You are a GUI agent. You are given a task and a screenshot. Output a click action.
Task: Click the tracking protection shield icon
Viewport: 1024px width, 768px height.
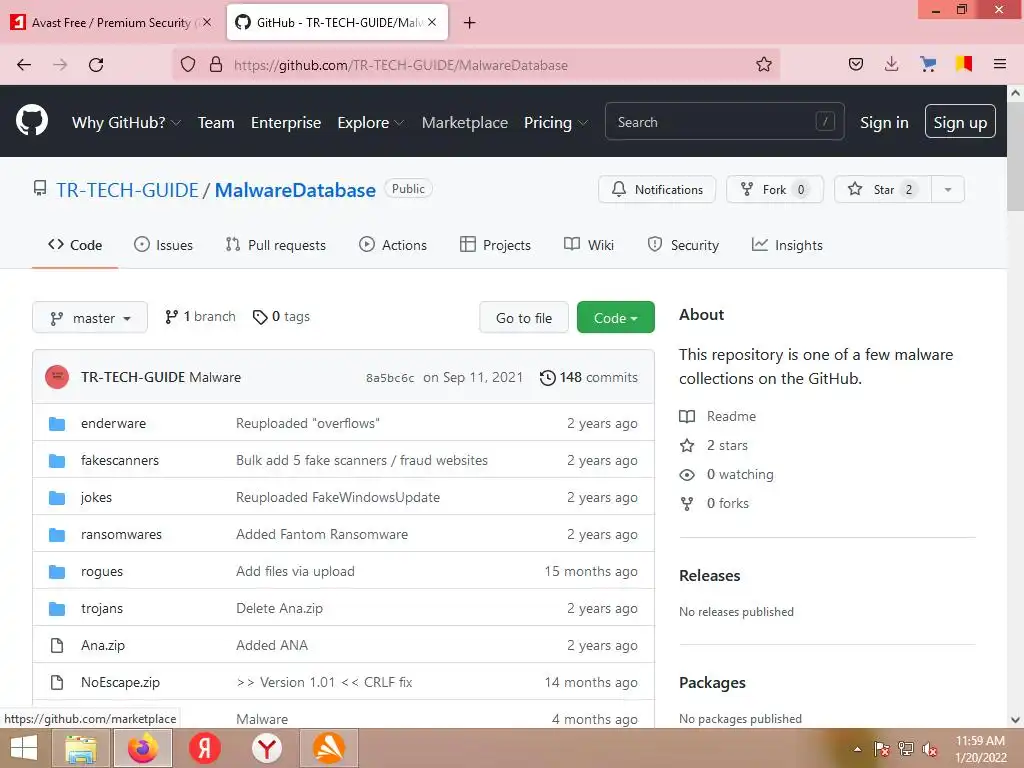[x=188, y=65]
